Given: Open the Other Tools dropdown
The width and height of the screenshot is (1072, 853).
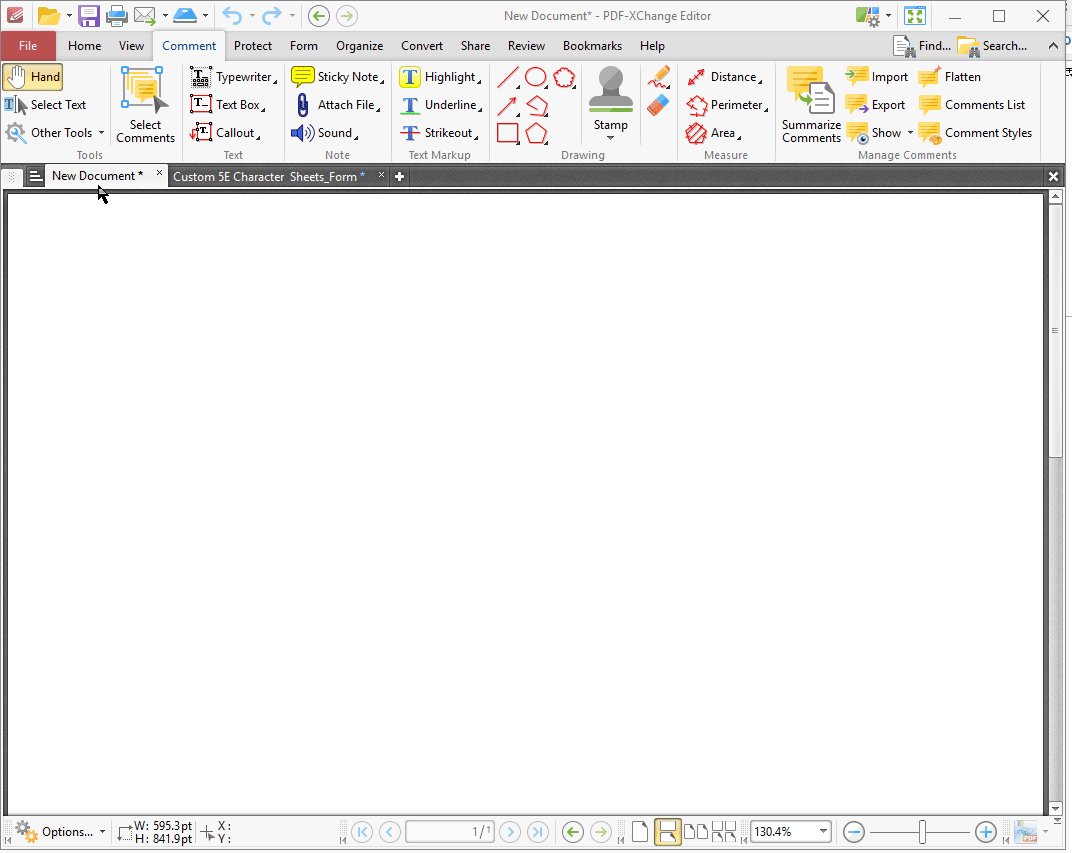Looking at the screenshot, I should 102,132.
